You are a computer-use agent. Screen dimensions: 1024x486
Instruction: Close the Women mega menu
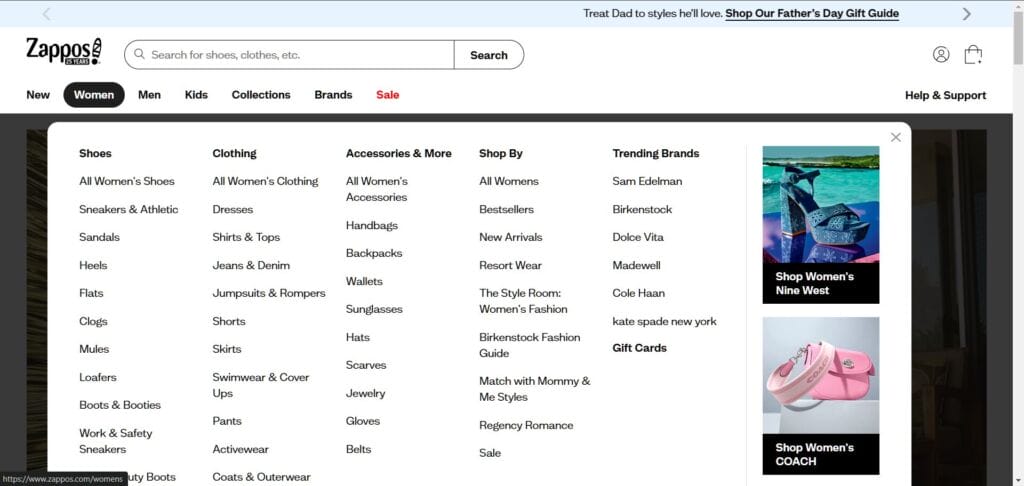[895, 137]
